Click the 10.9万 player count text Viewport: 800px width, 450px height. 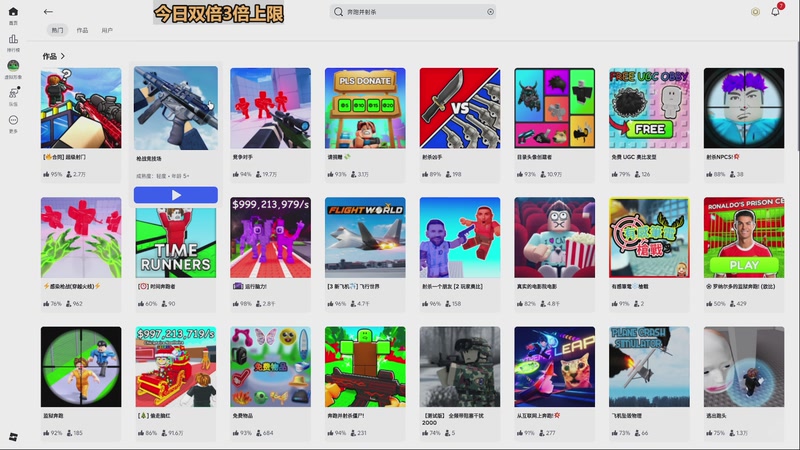pyautogui.click(x=554, y=174)
